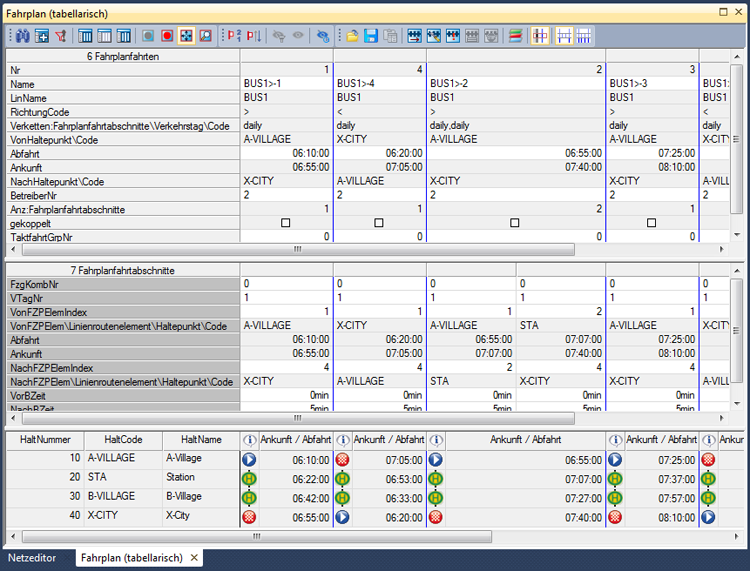750x571 pixels.
Task: Click the blue floppy disk save icon
Action: 371,35
